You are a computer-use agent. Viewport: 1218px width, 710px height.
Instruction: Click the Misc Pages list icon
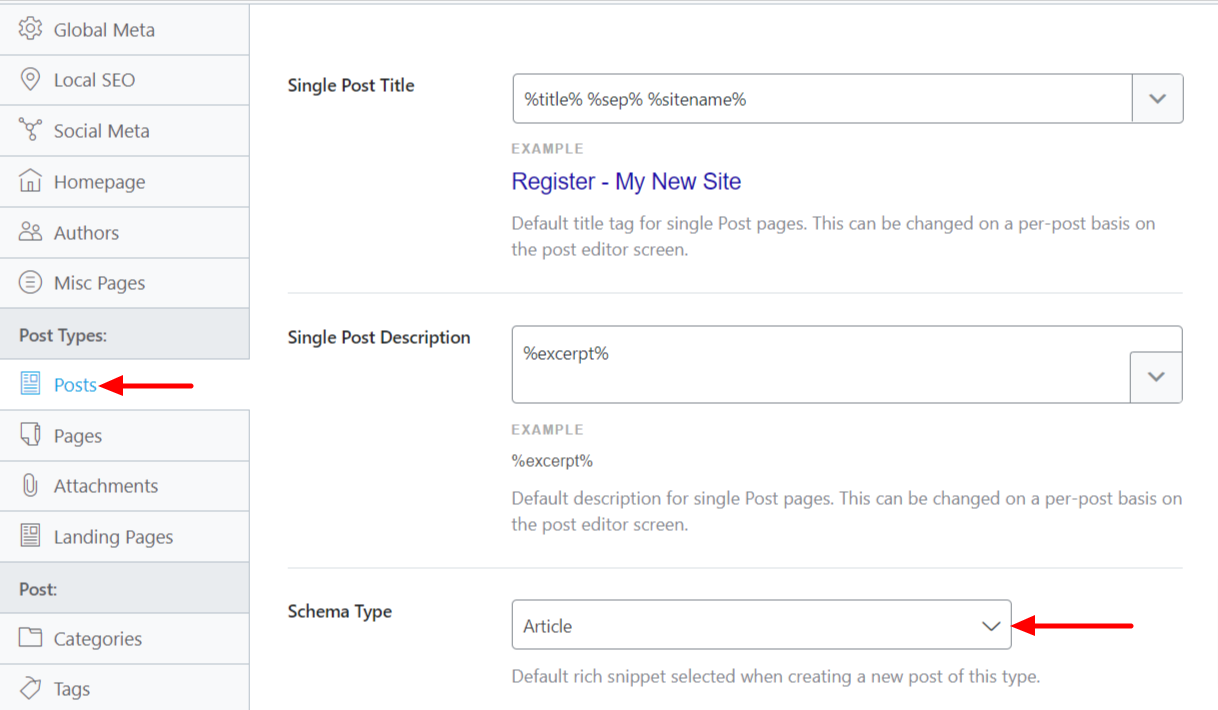click(31, 283)
